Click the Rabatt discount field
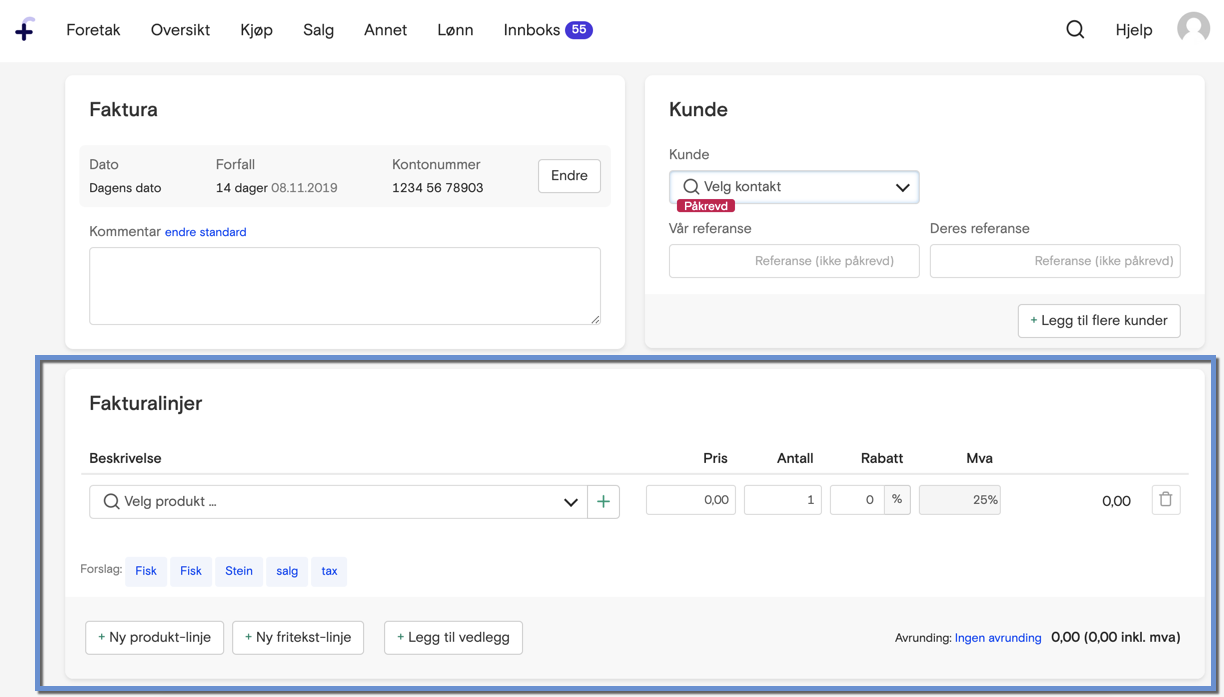Screen dimensions: 1224x697 pos(857,500)
